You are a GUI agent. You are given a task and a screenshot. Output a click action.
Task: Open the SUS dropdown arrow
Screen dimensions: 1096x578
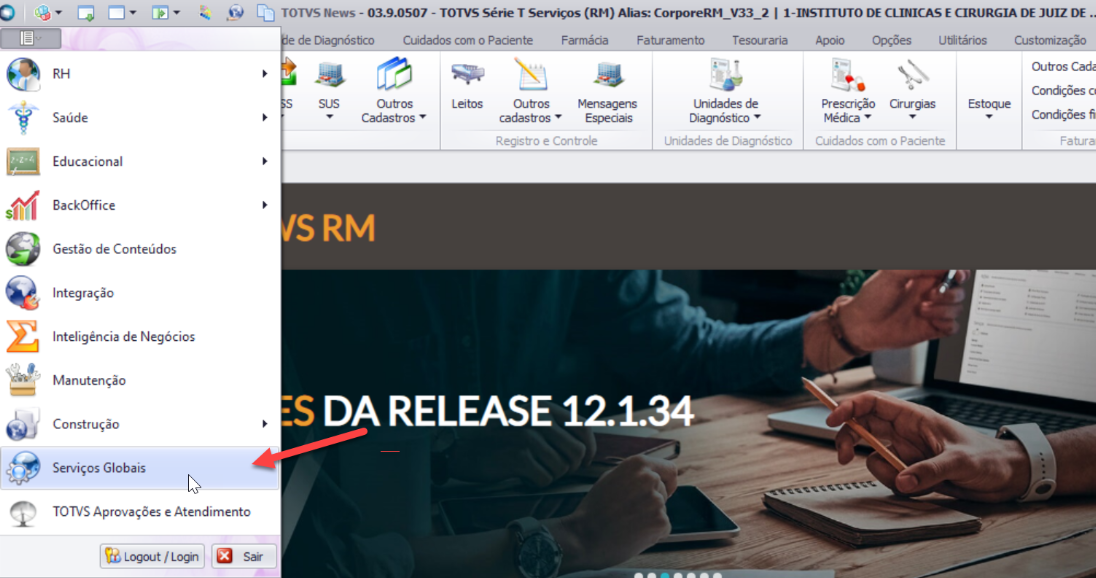(x=329, y=117)
